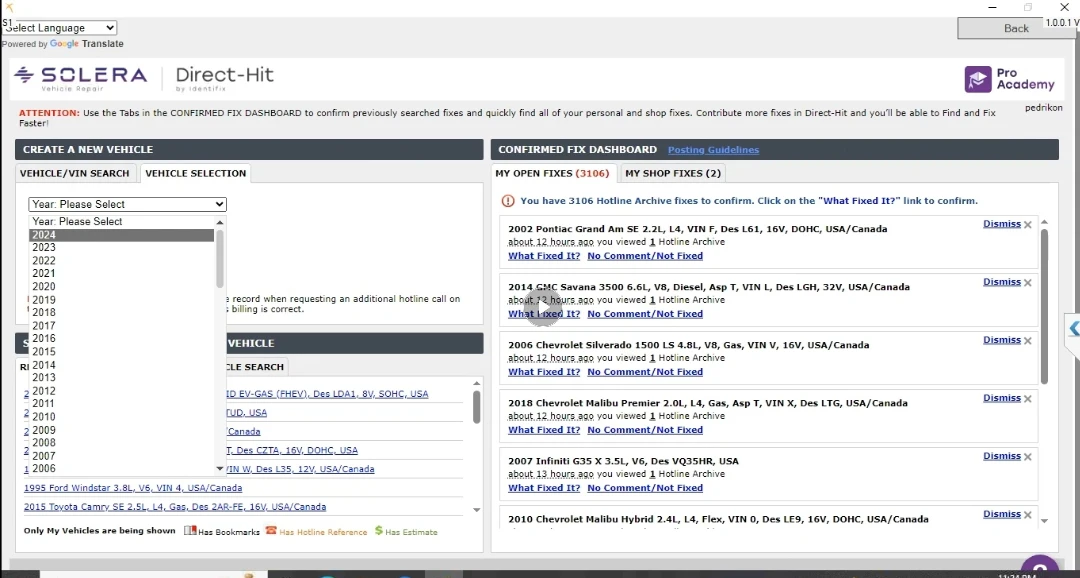1080x578 pixels.
Task: Choose 2023 in the year list
Action: pyautogui.click(x=121, y=247)
